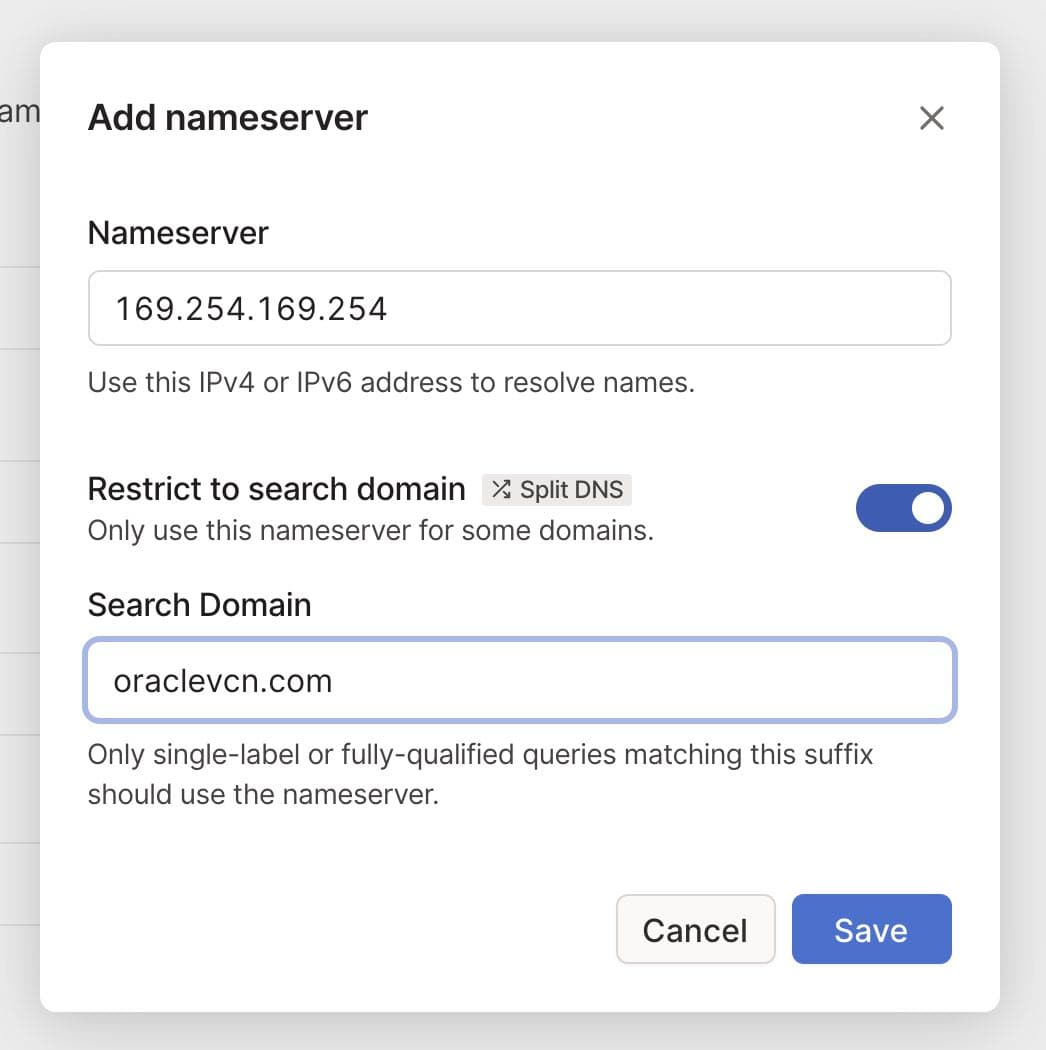Click the Search Domain label

click(200, 604)
